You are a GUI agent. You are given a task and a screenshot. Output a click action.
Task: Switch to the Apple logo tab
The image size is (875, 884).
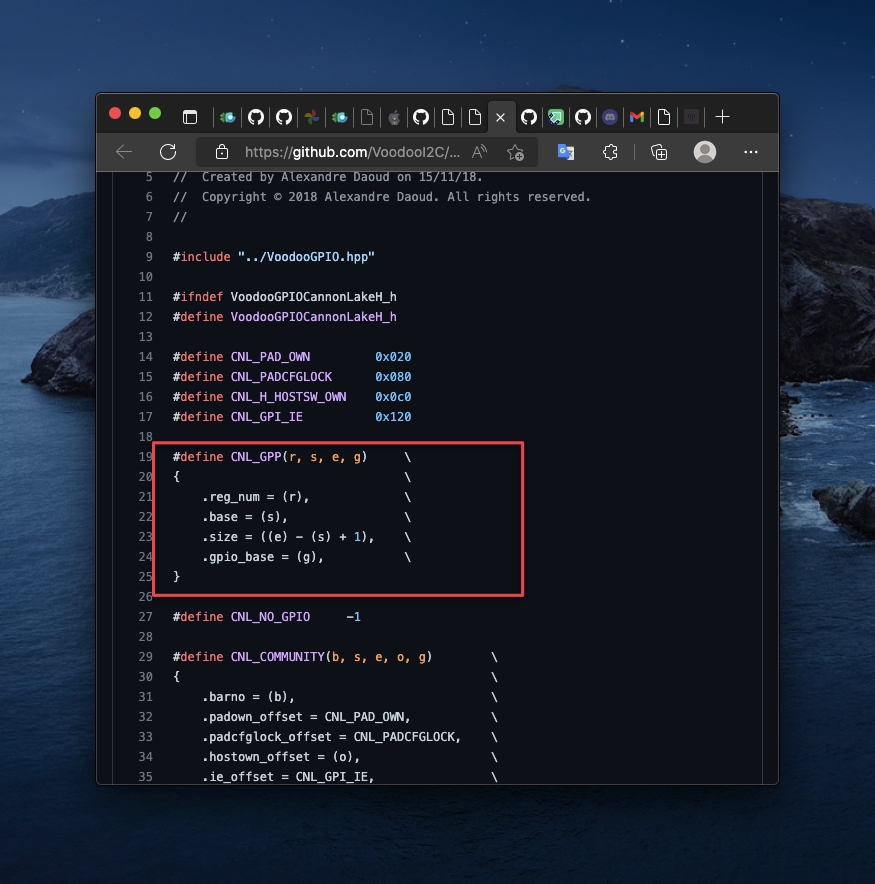coord(394,117)
